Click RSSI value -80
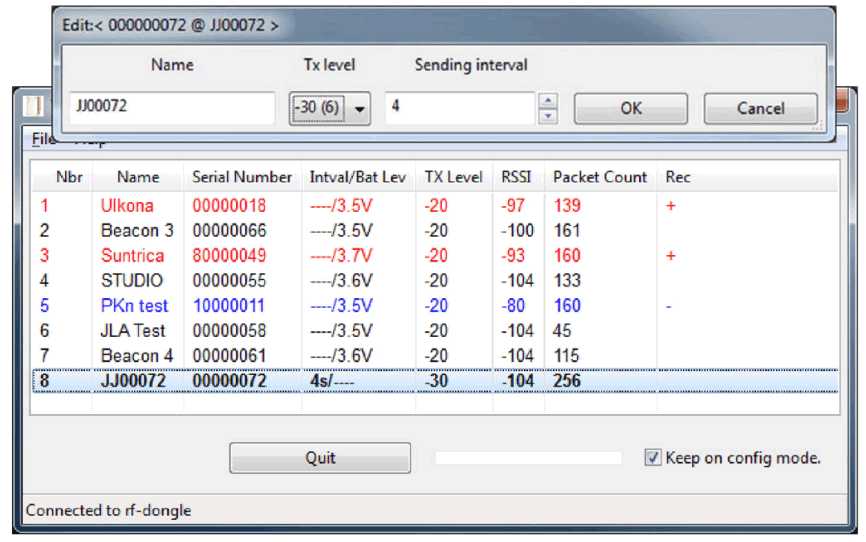The width and height of the screenshot is (866, 542). click(x=513, y=306)
